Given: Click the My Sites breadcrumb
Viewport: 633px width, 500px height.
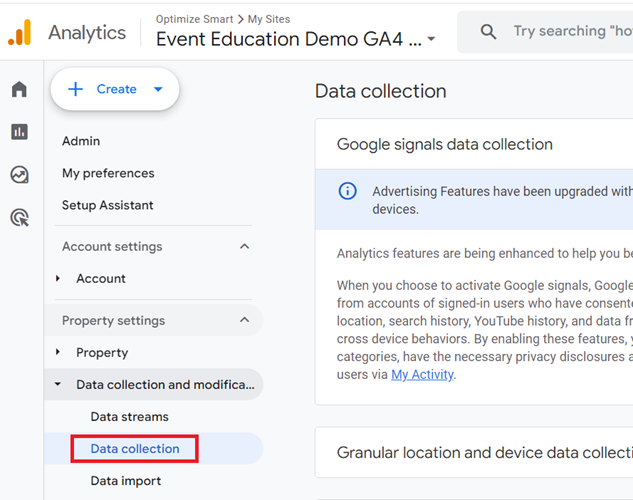Looking at the screenshot, I should (269, 19).
